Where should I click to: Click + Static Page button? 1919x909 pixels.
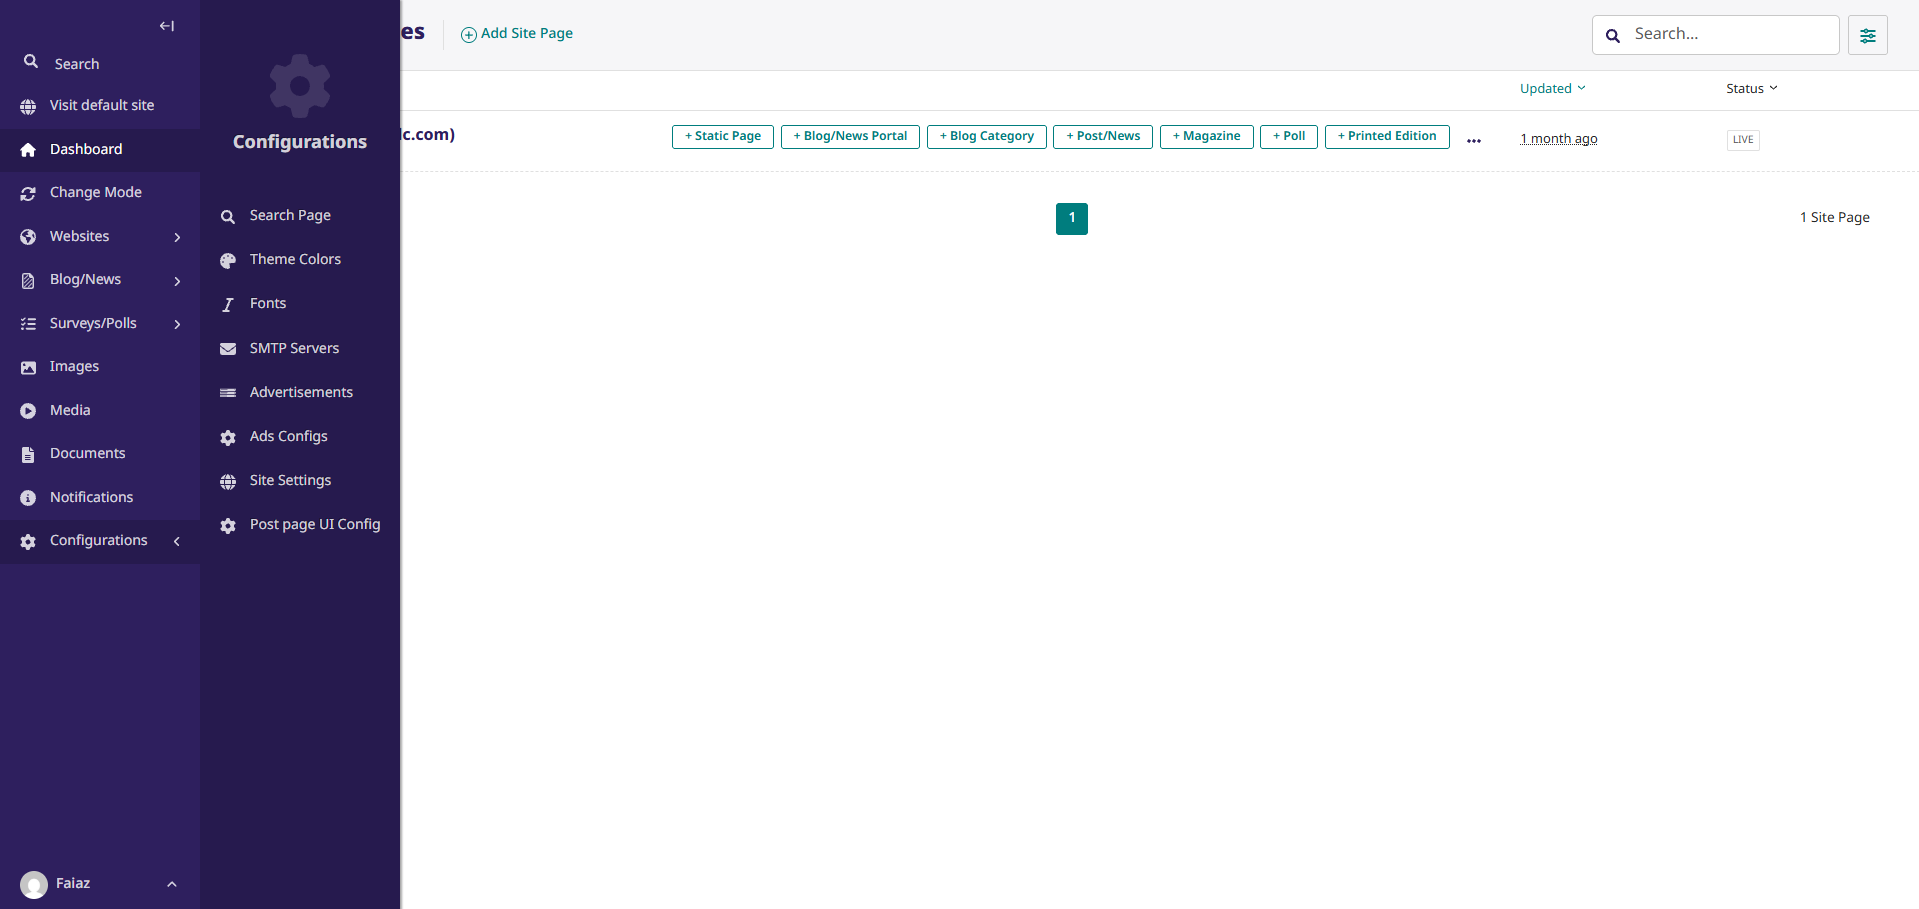tap(723, 136)
